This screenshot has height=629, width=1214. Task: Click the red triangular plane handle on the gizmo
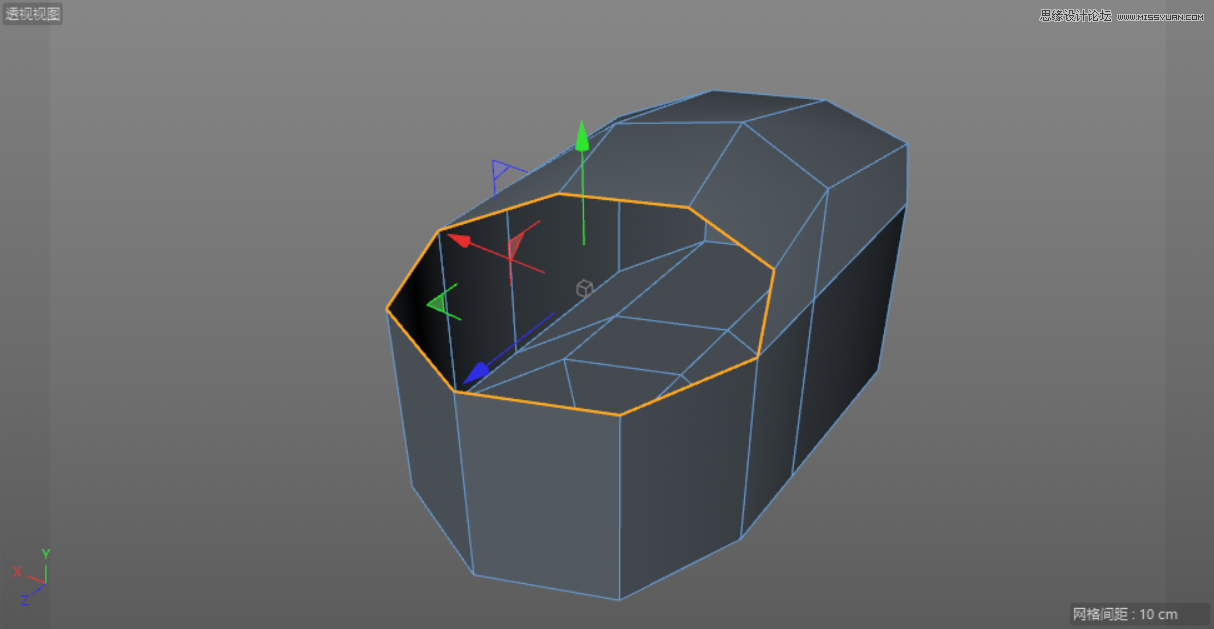tap(516, 247)
